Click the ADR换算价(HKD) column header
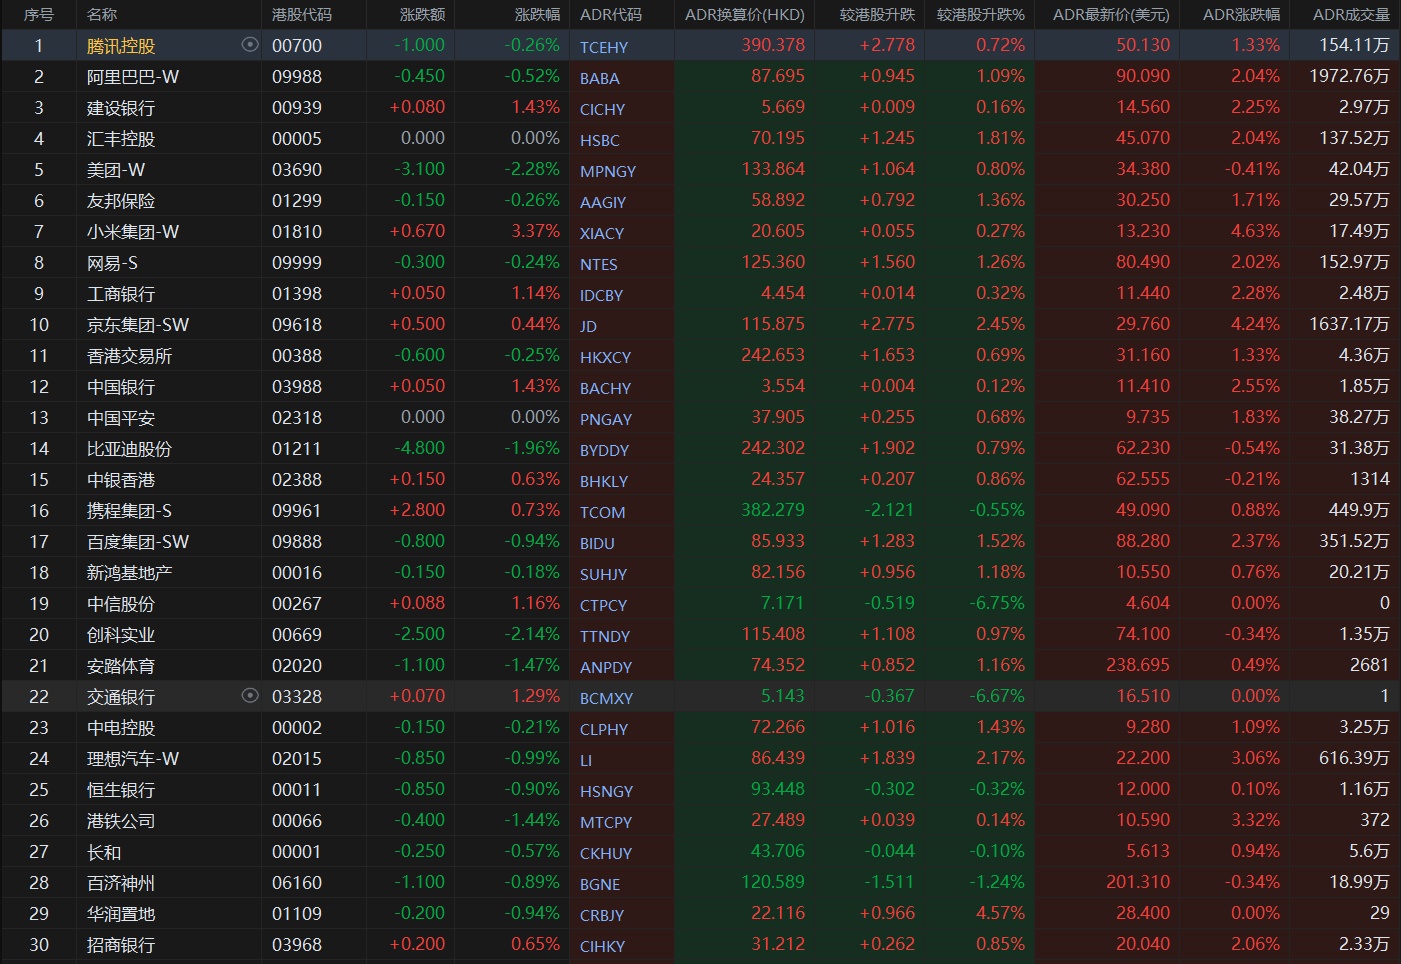 click(744, 15)
